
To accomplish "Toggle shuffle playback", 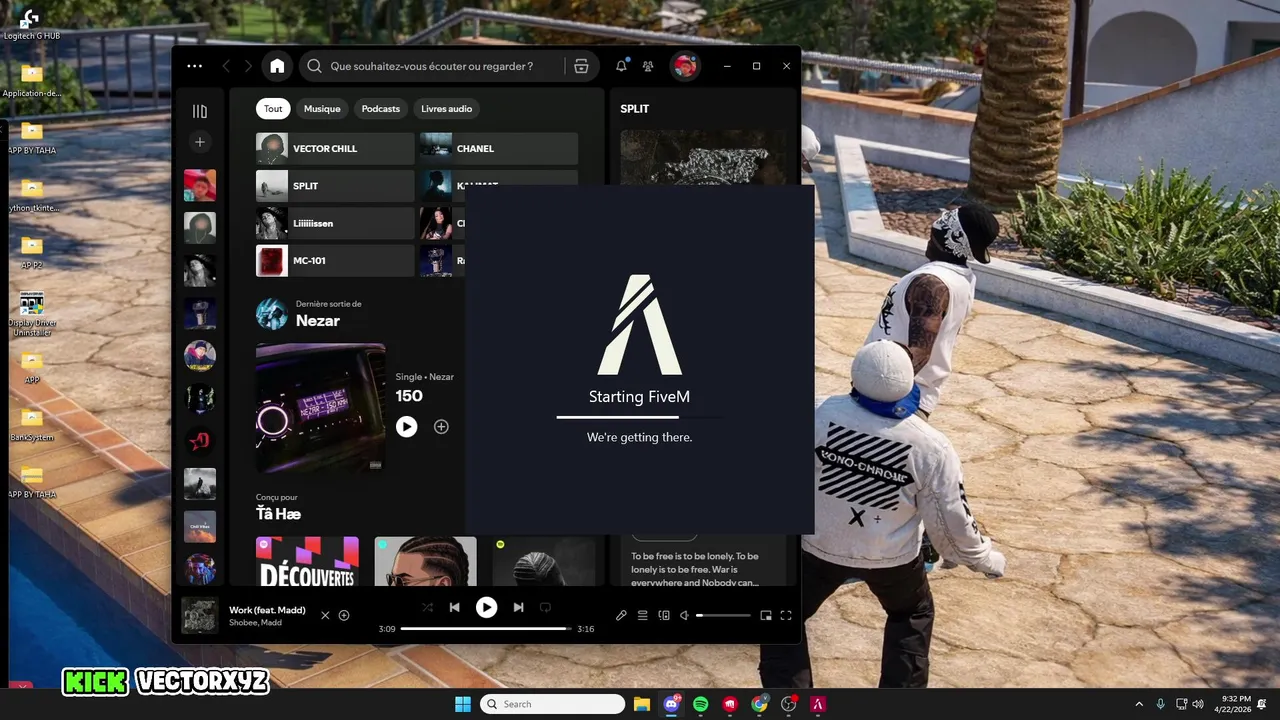I will pos(427,607).
